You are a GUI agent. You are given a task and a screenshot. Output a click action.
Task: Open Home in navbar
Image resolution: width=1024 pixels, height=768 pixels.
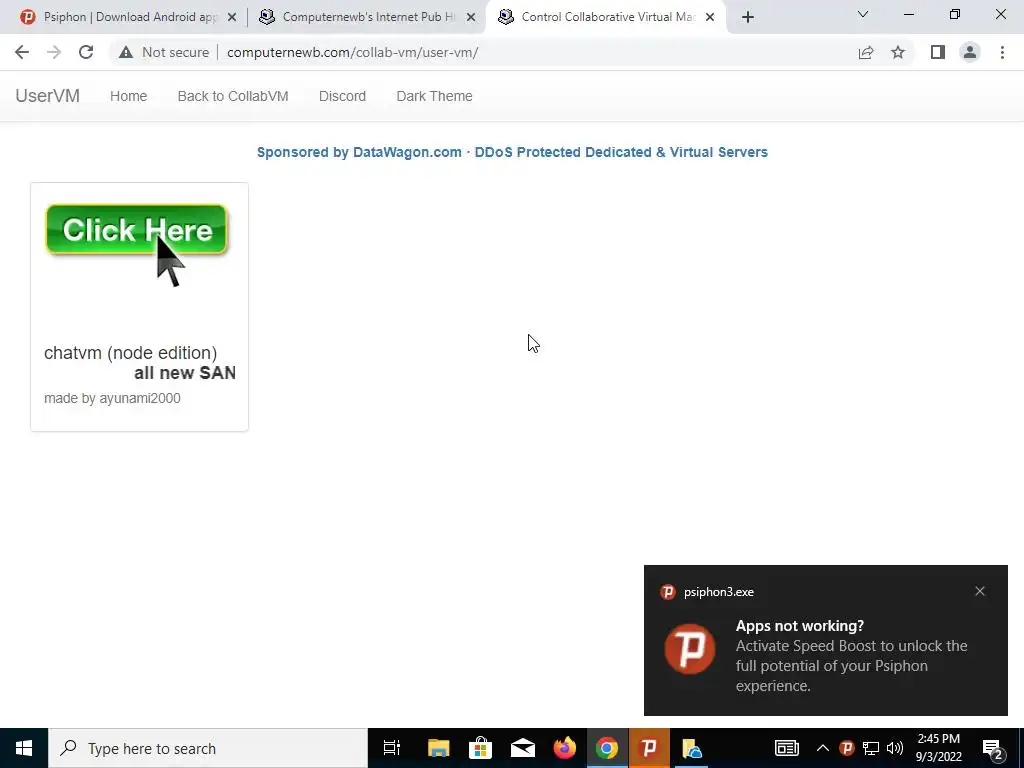tap(129, 96)
